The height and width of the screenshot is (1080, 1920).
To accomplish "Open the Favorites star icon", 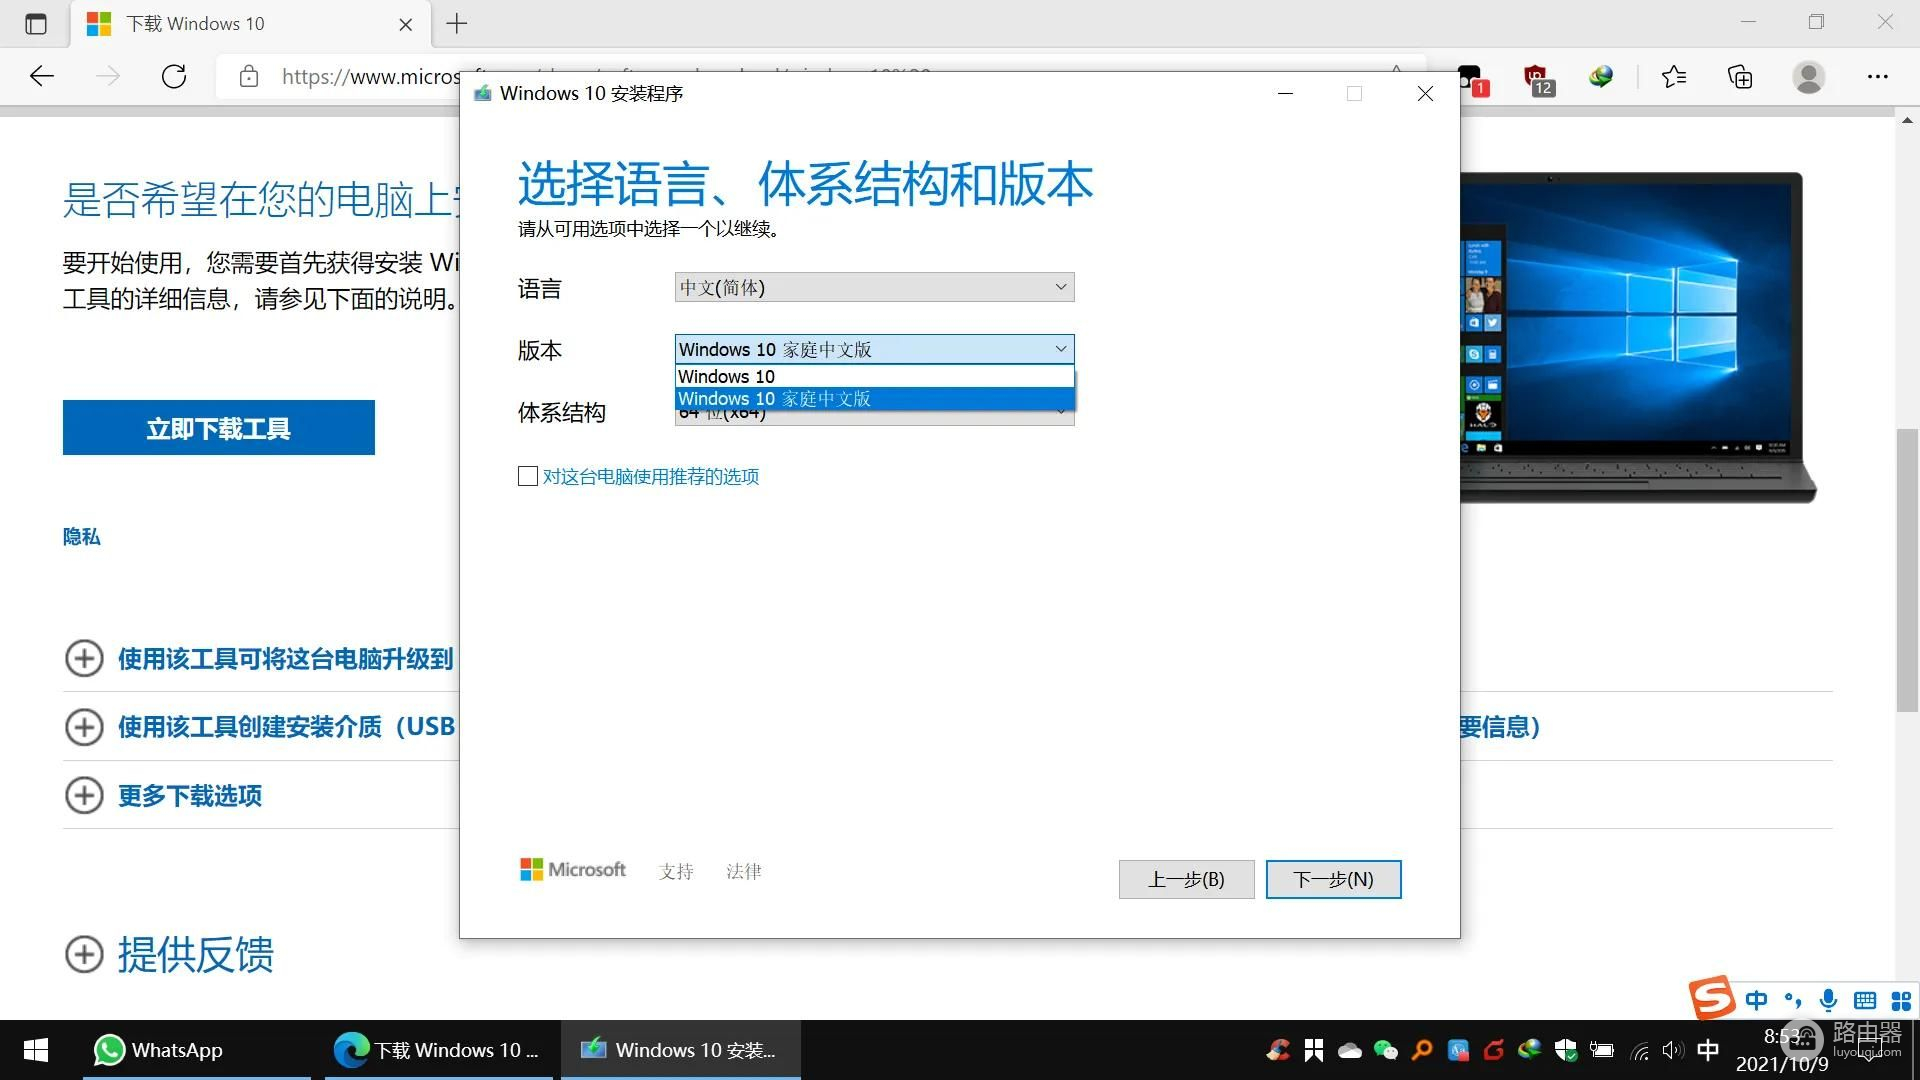I will tap(1673, 77).
